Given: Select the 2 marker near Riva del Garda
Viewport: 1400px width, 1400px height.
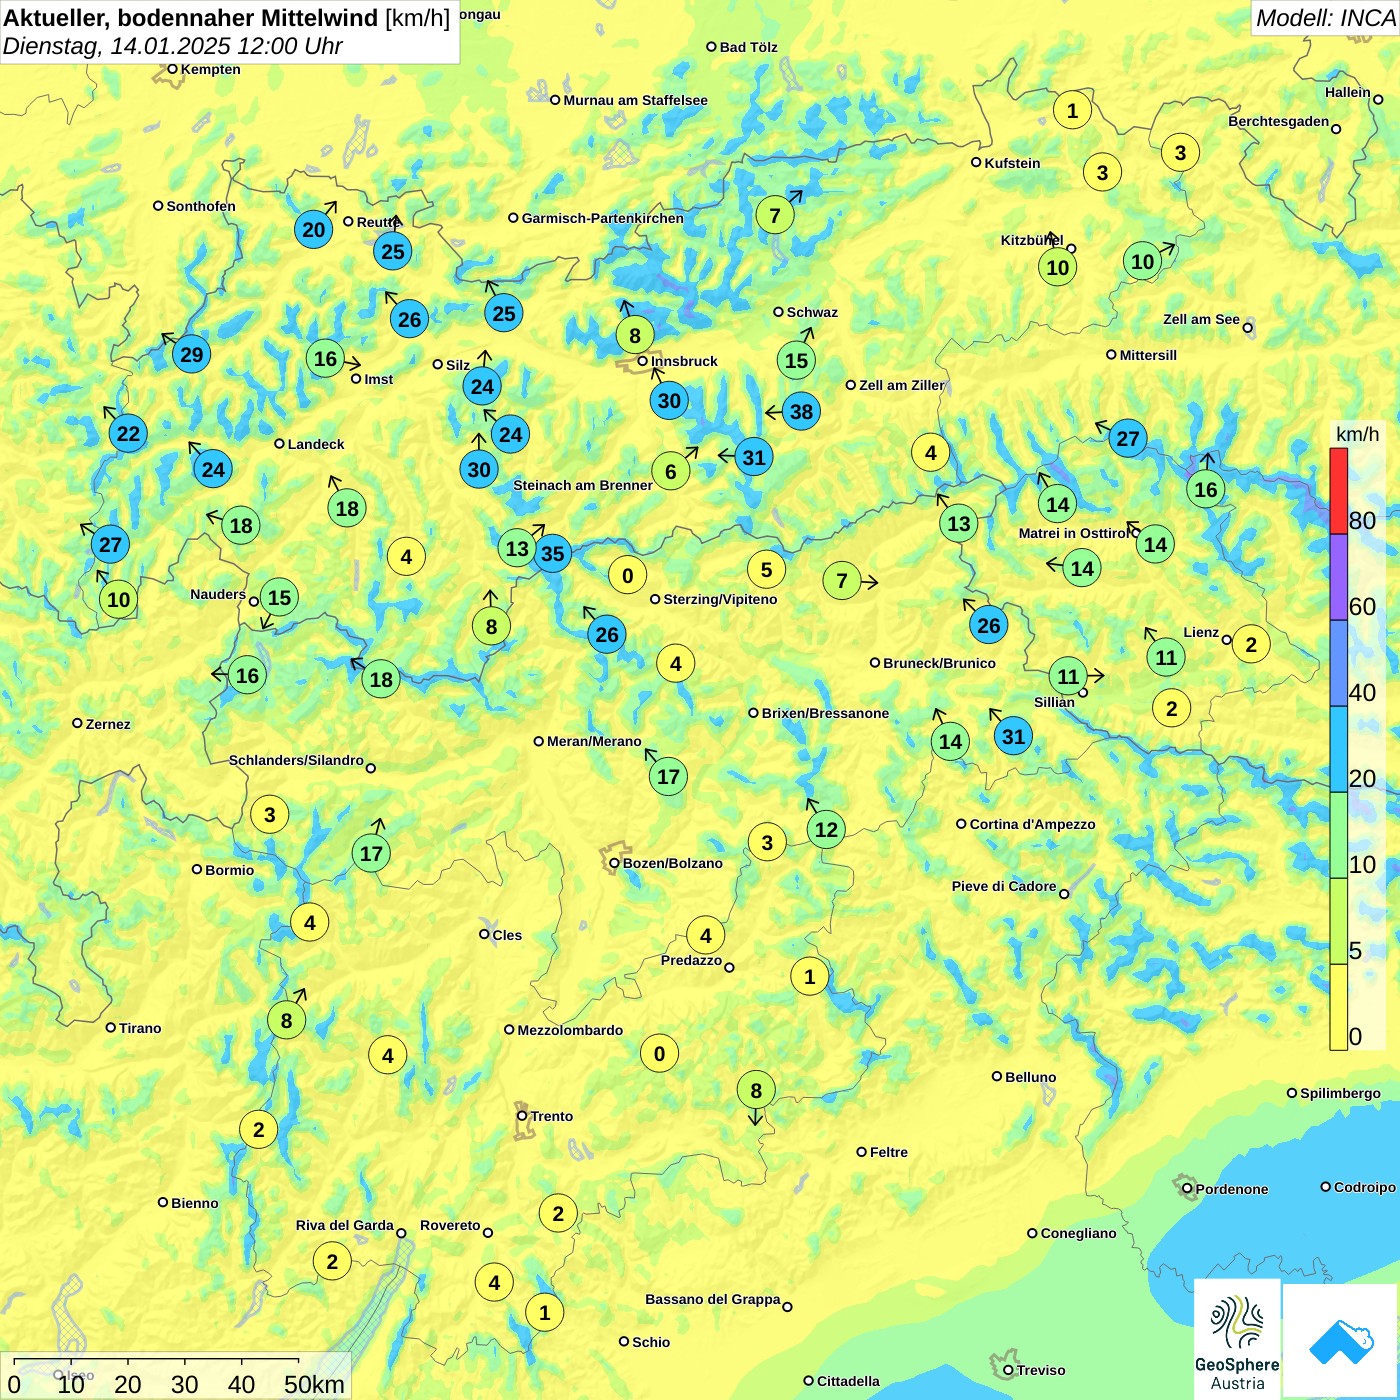Looking at the screenshot, I should coord(332,1261).
